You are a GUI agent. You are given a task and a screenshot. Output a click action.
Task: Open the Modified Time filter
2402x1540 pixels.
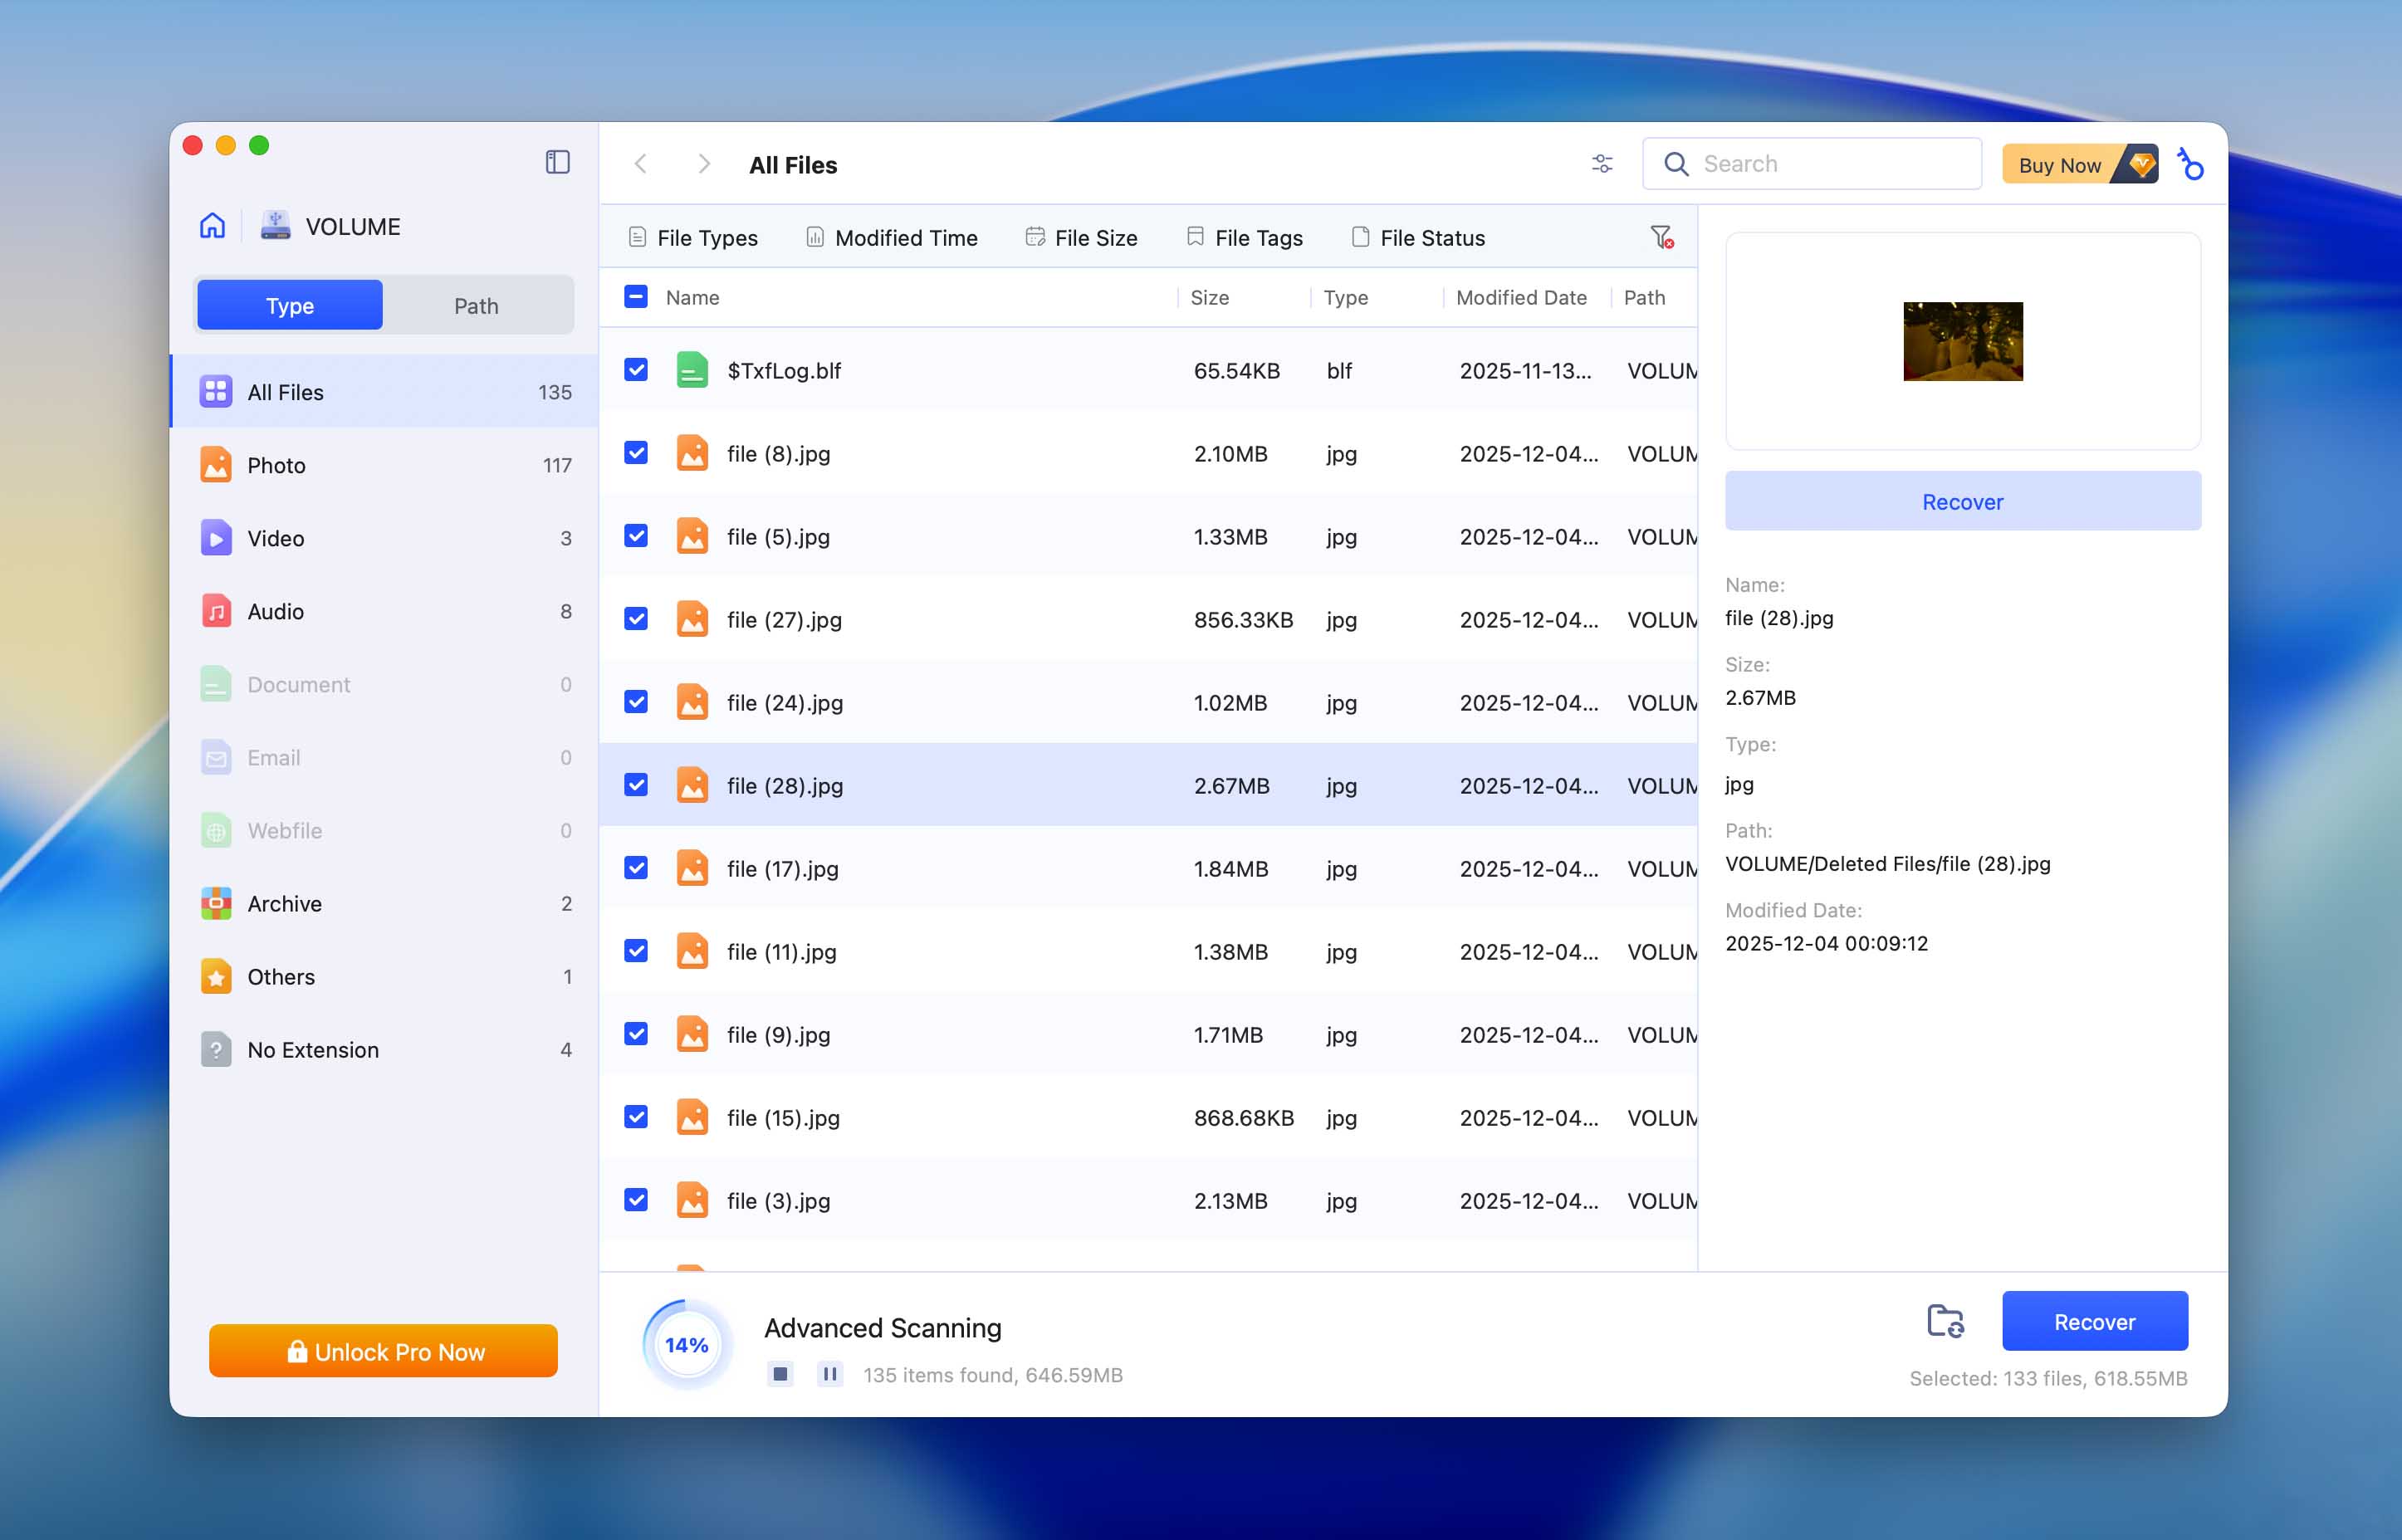(x=892, y=237)
